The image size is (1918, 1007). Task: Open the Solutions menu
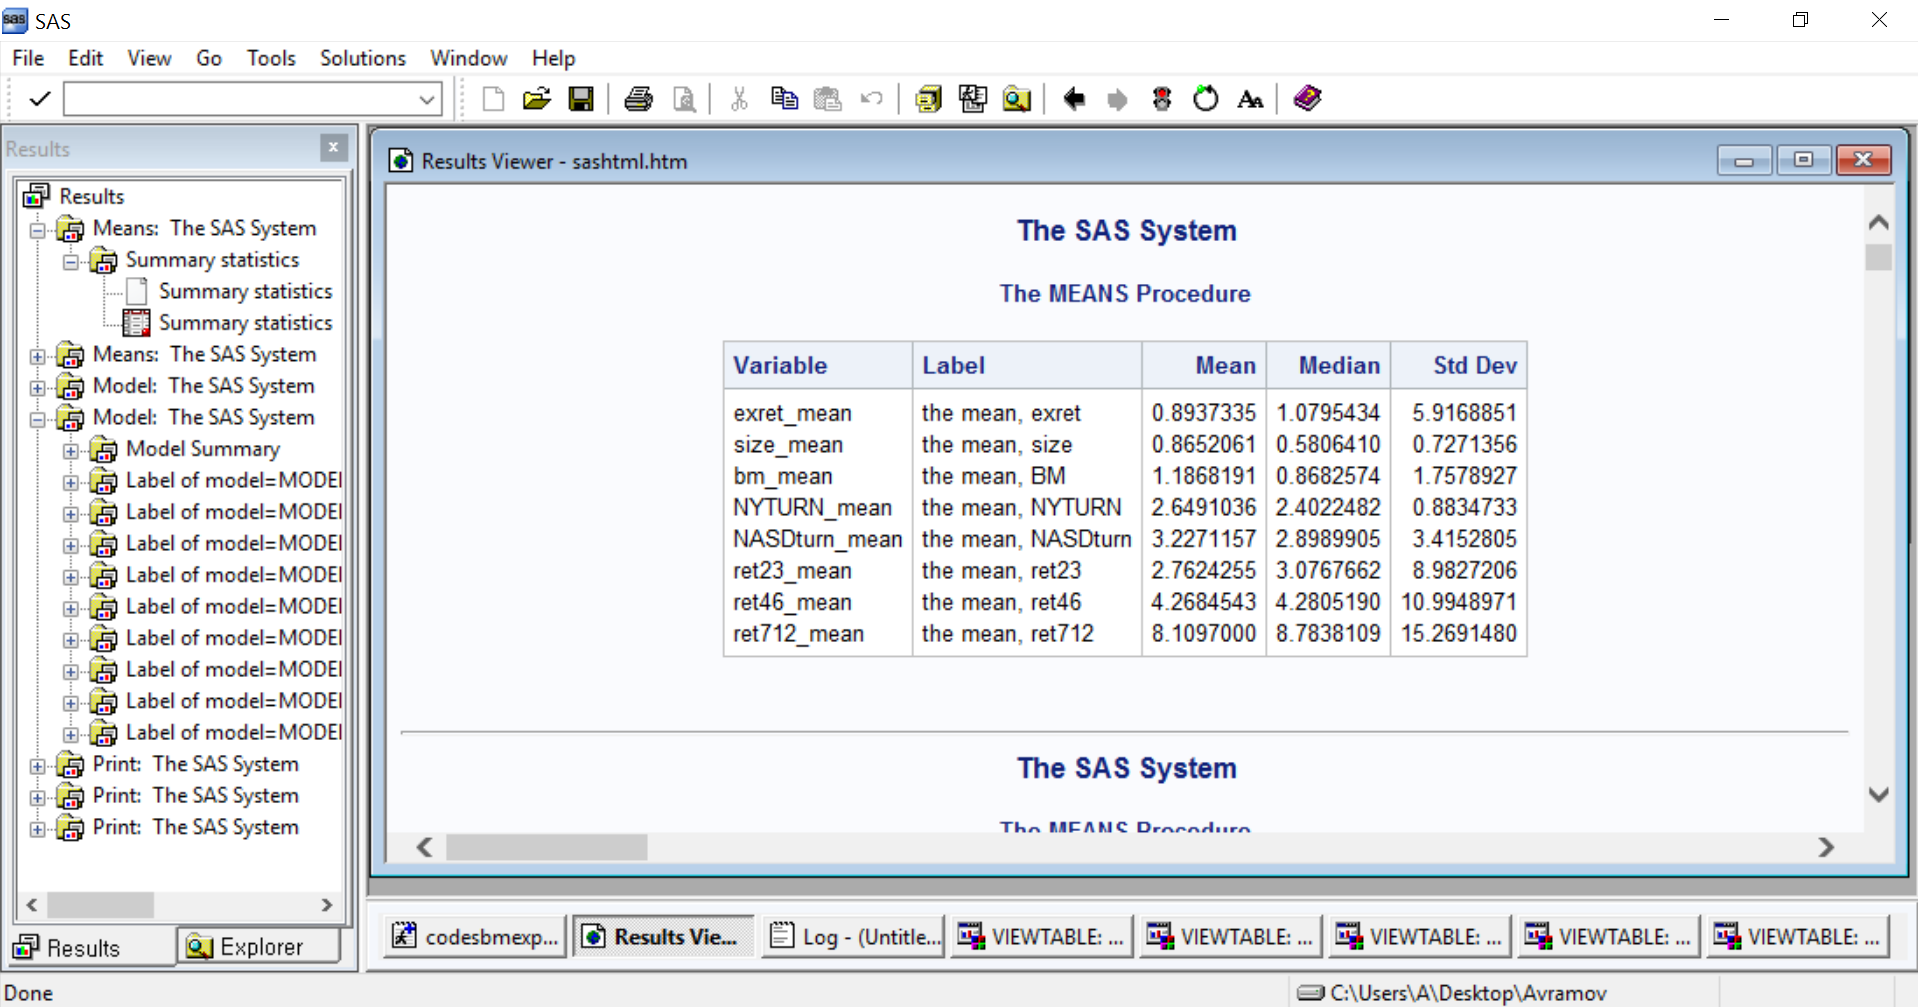point(362,58)
